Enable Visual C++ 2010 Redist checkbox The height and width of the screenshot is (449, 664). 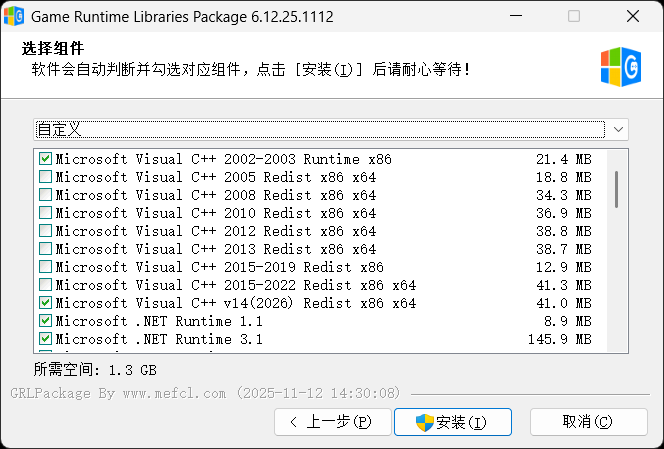point(45,213)
